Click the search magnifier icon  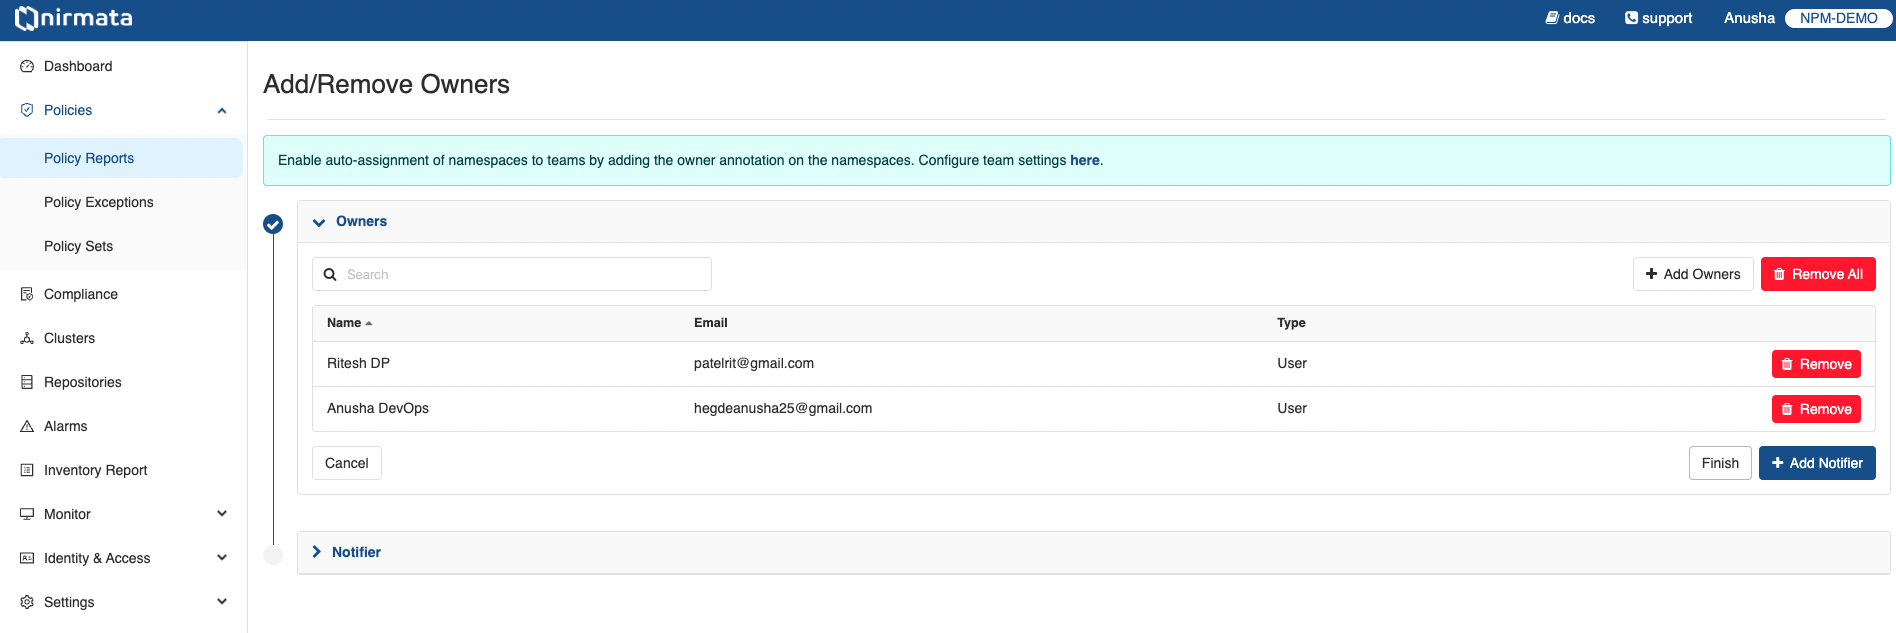coord(330,274)
